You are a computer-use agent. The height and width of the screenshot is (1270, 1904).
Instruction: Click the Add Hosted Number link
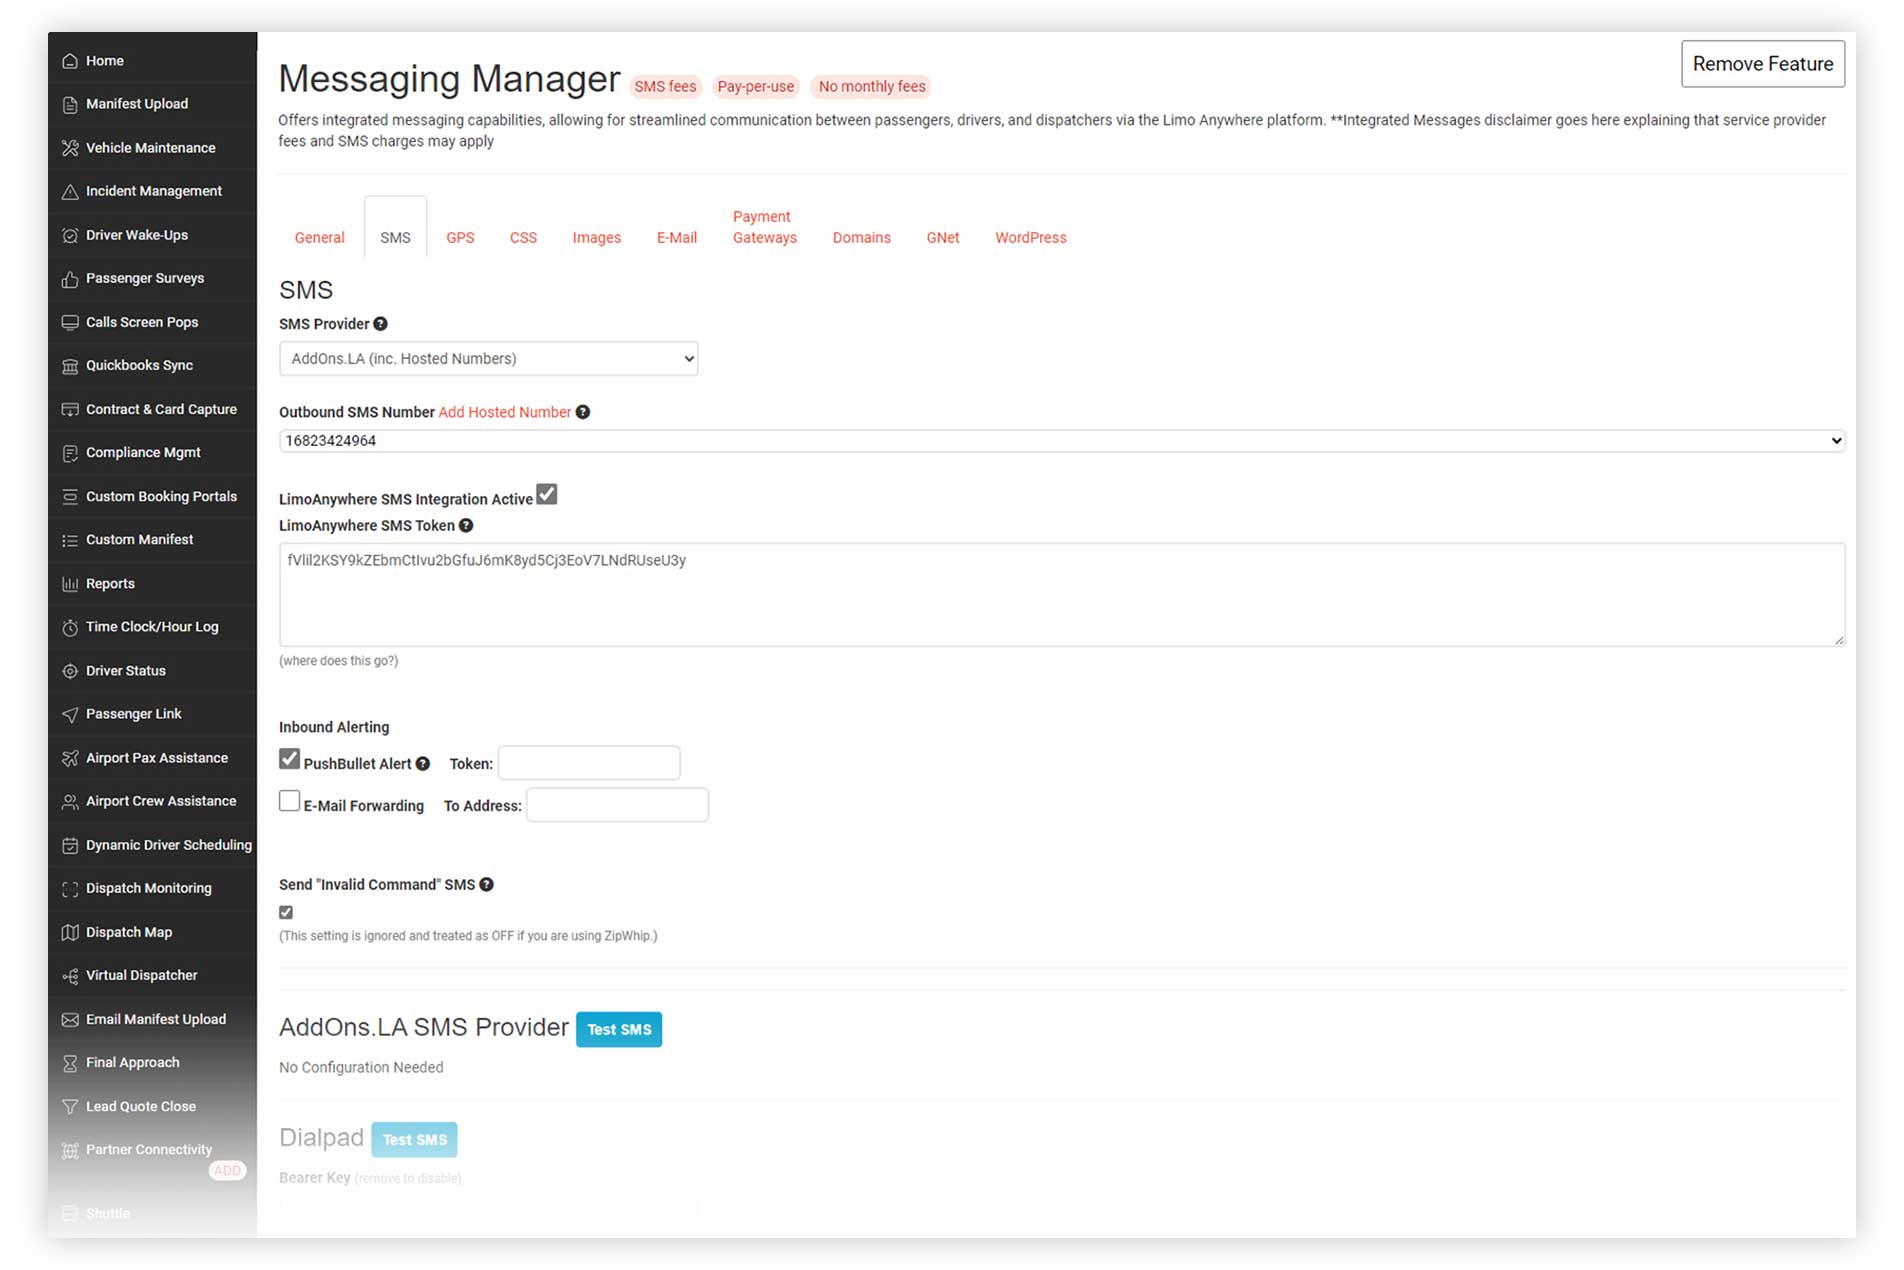(504, 413)
